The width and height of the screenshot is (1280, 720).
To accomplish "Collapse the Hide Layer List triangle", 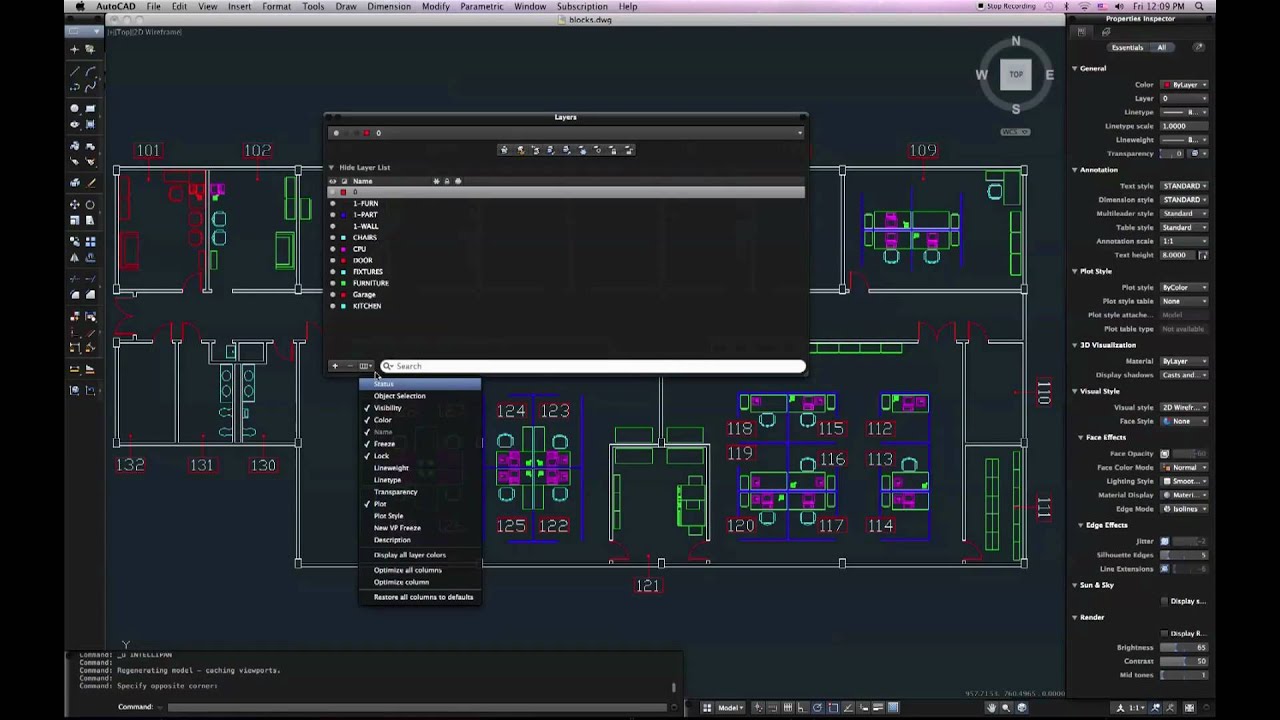I will [x=331, y=168].
